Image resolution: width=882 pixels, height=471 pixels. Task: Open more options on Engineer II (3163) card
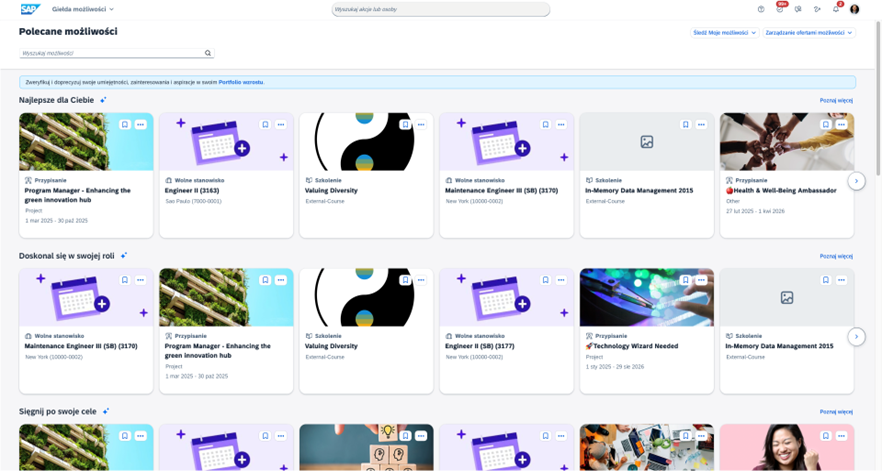281,125
